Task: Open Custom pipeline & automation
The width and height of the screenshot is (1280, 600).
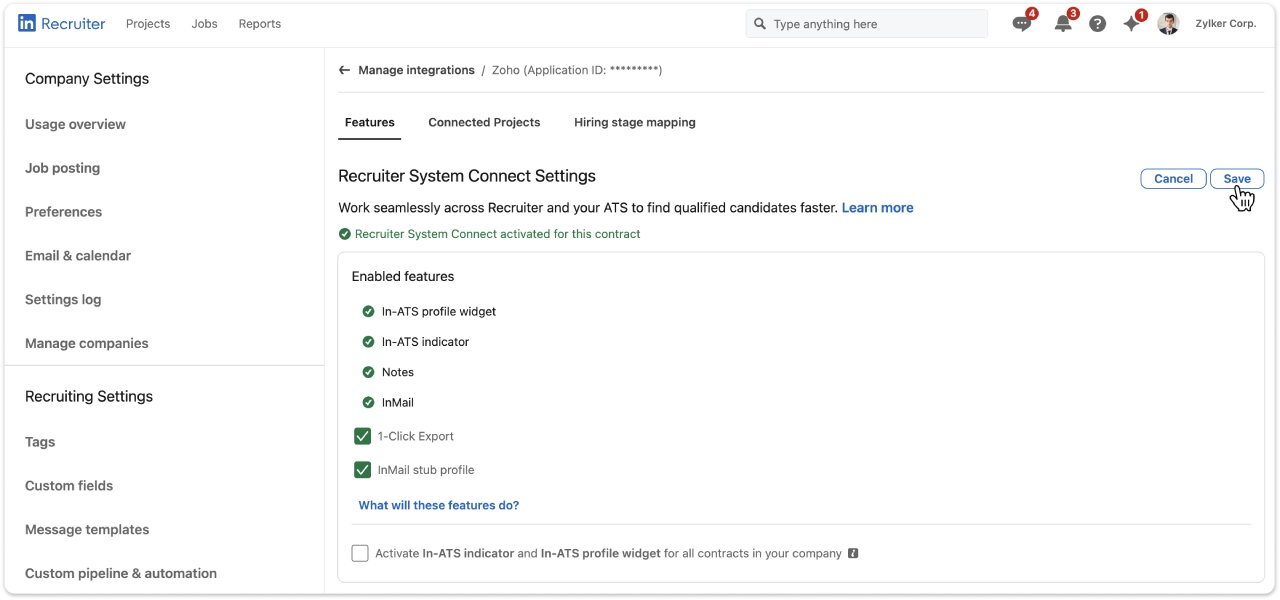Action: point(121,574)
